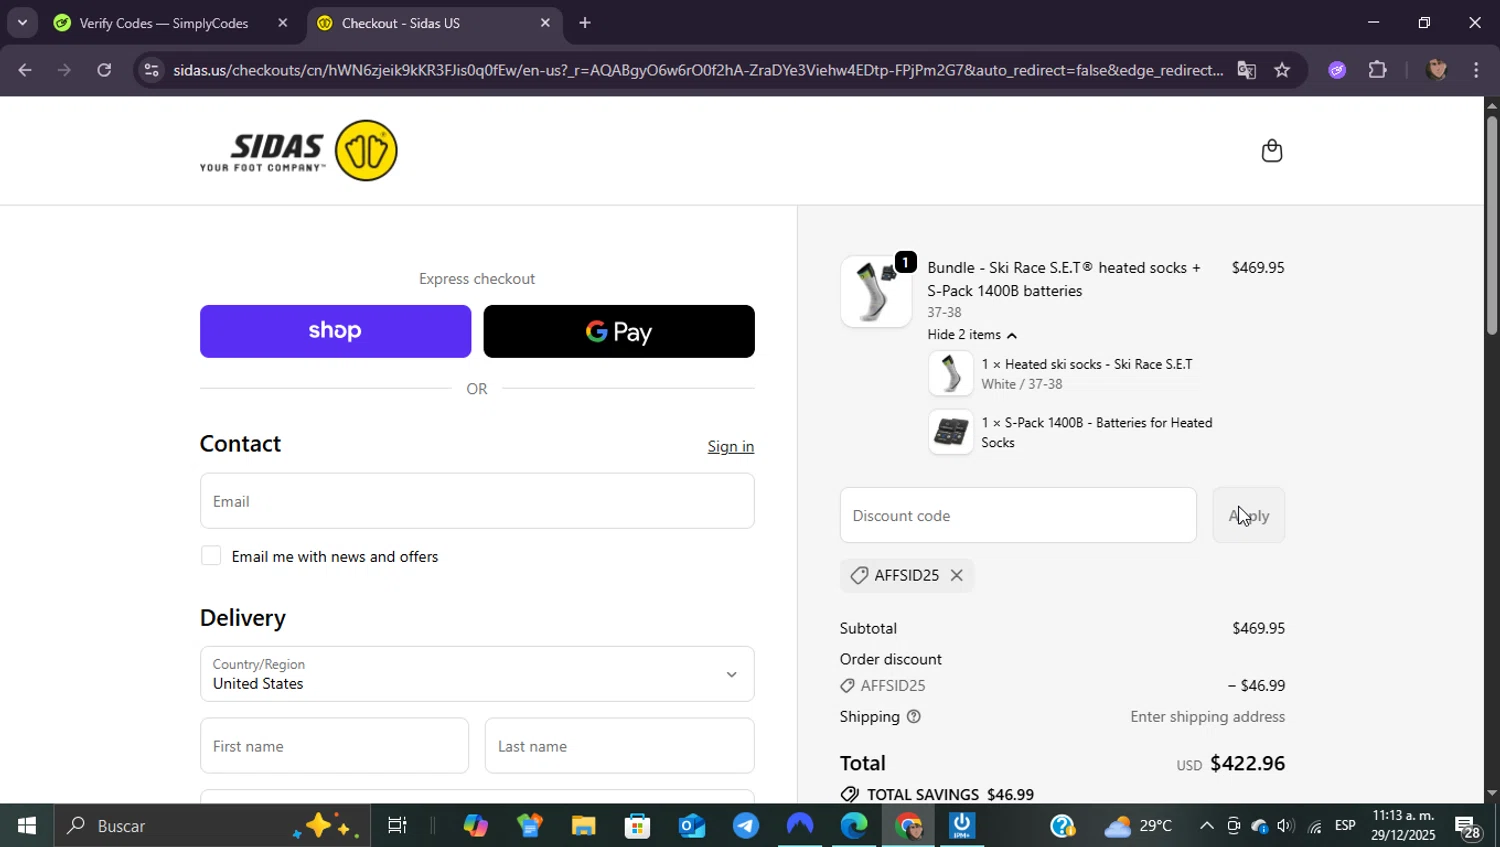Switch to Verify Codes — SimplyCodes tab

[164, 23]
